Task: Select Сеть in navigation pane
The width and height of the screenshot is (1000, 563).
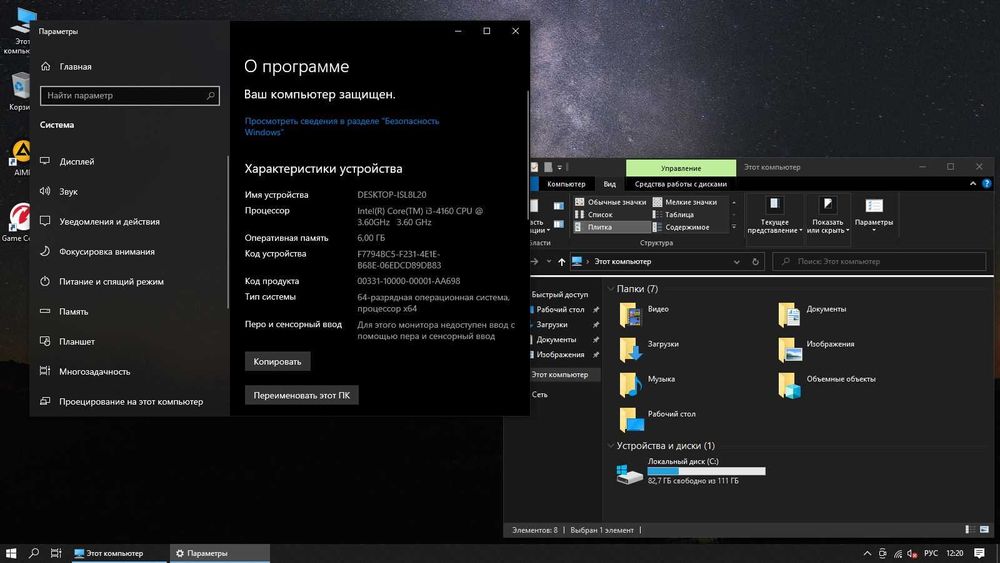Action: click(x=540, y=395)
